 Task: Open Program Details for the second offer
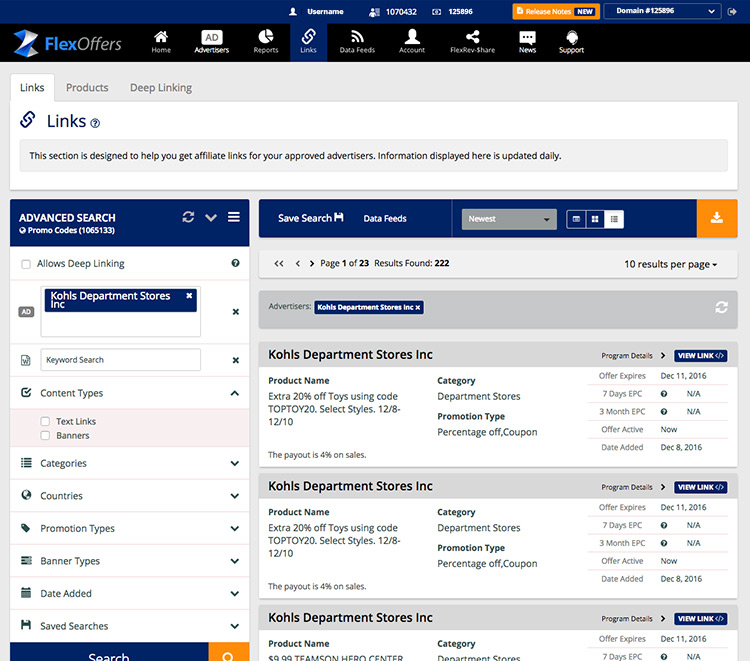pyautogui.click(x=633, y=487)
